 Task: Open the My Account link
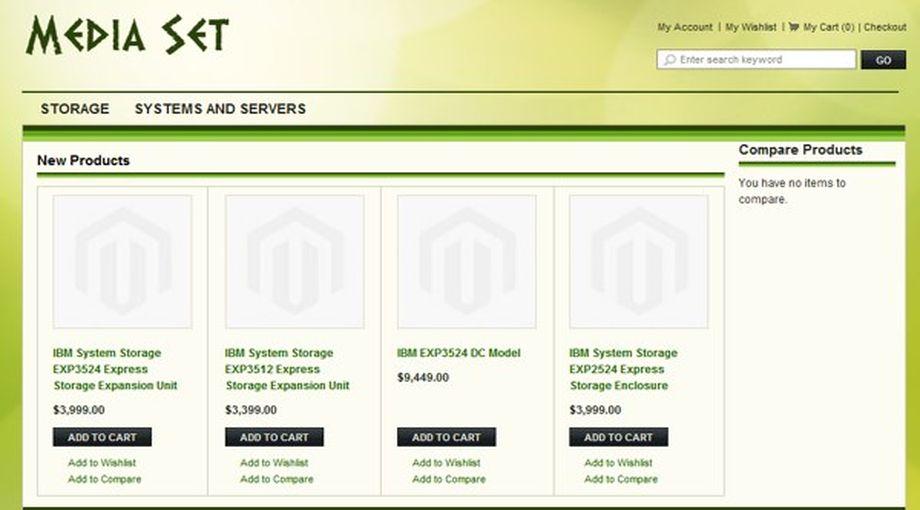point(685,27)
